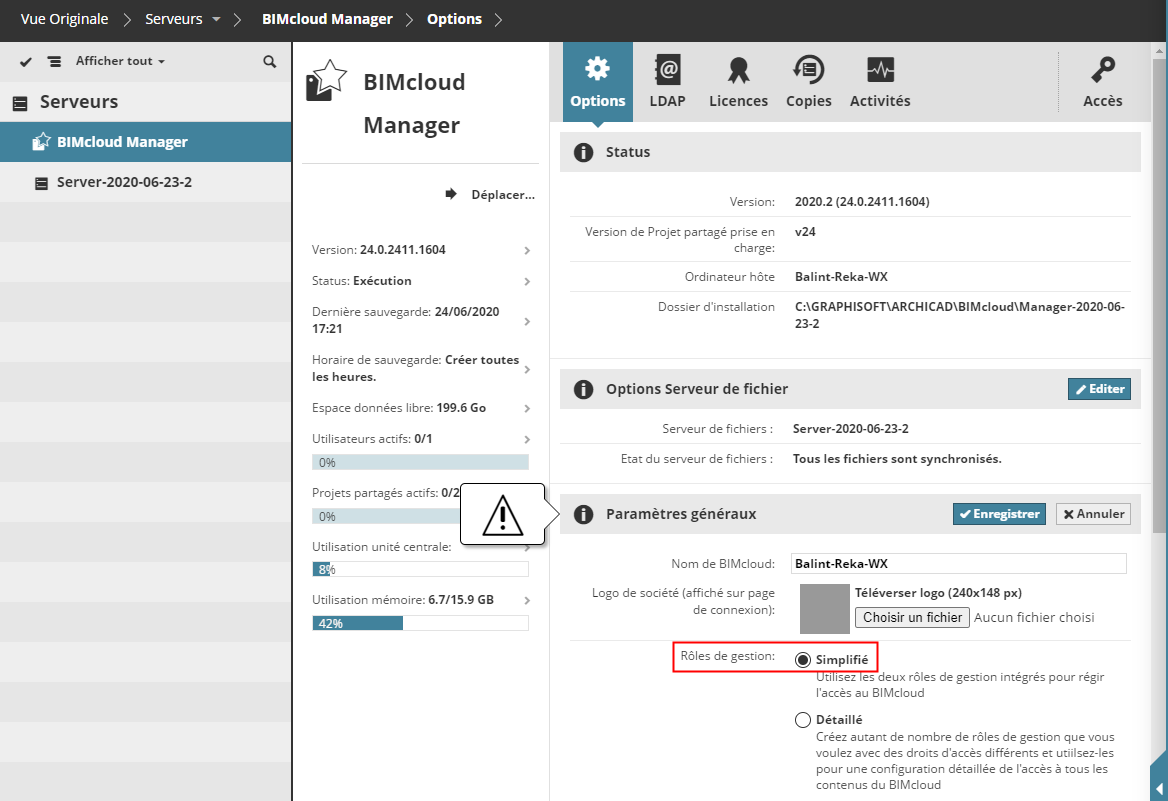Click the Enregistrer button
1168x801 pixels.
[x=999, y=514]
